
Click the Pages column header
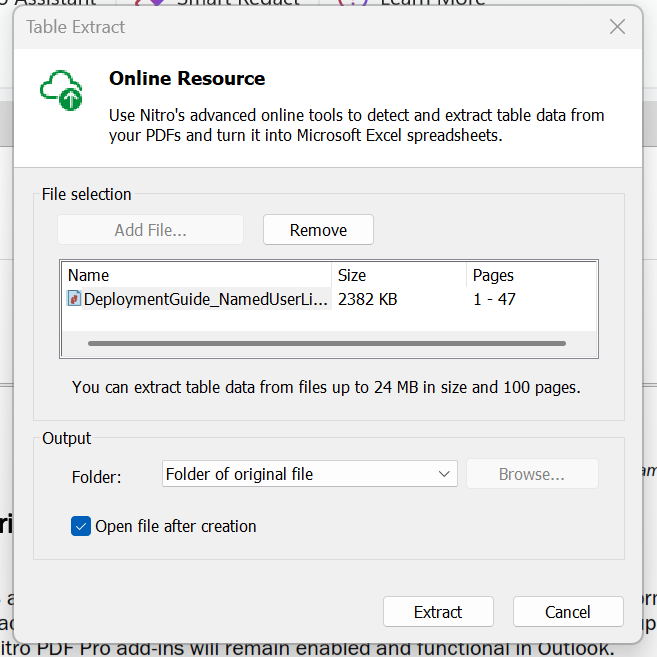point(531,275)
